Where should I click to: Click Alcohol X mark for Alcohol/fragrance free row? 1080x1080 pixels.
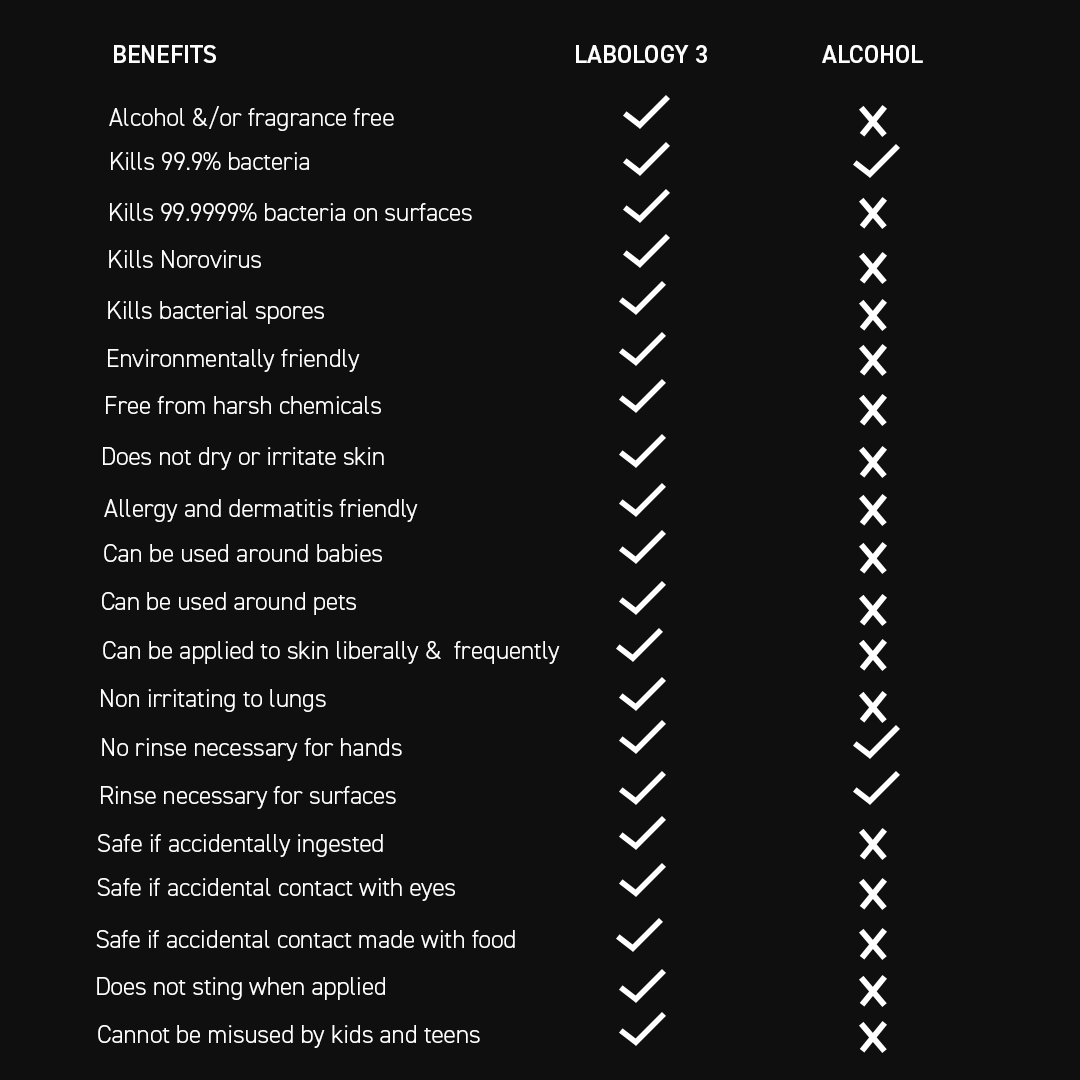point(873,122)
